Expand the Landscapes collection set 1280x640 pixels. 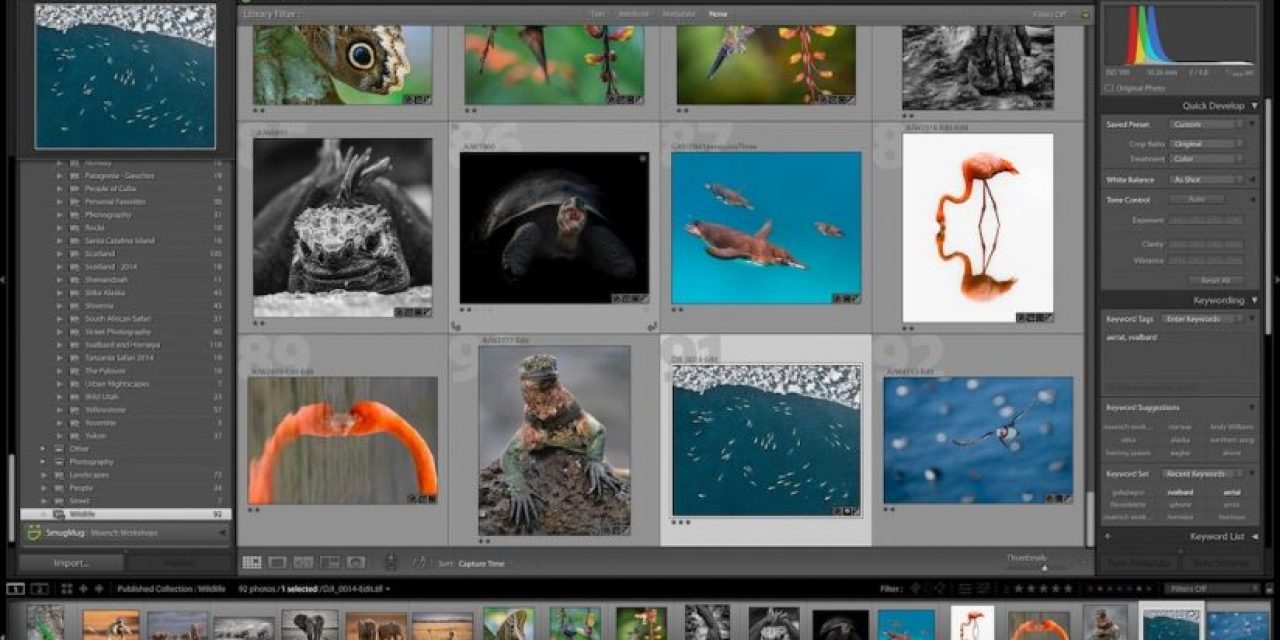(43, 475)
